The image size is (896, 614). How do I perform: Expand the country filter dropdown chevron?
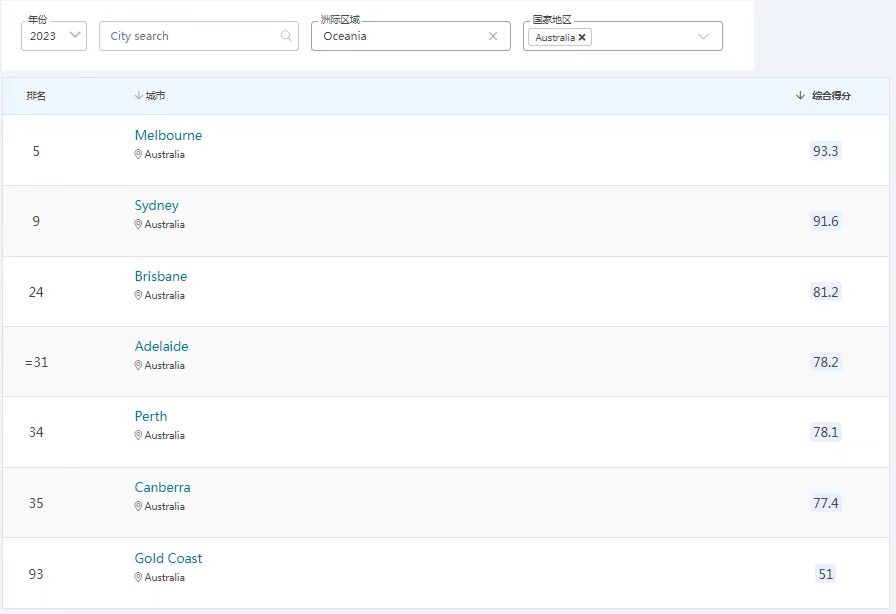click(x=703, y=37)
